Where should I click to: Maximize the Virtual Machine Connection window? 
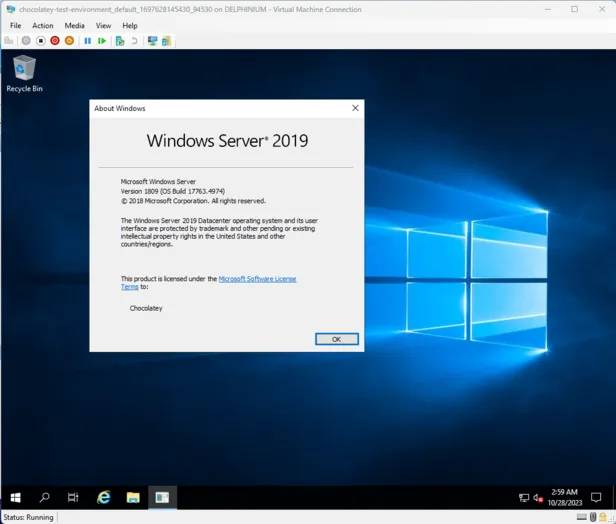click(574, 9)
